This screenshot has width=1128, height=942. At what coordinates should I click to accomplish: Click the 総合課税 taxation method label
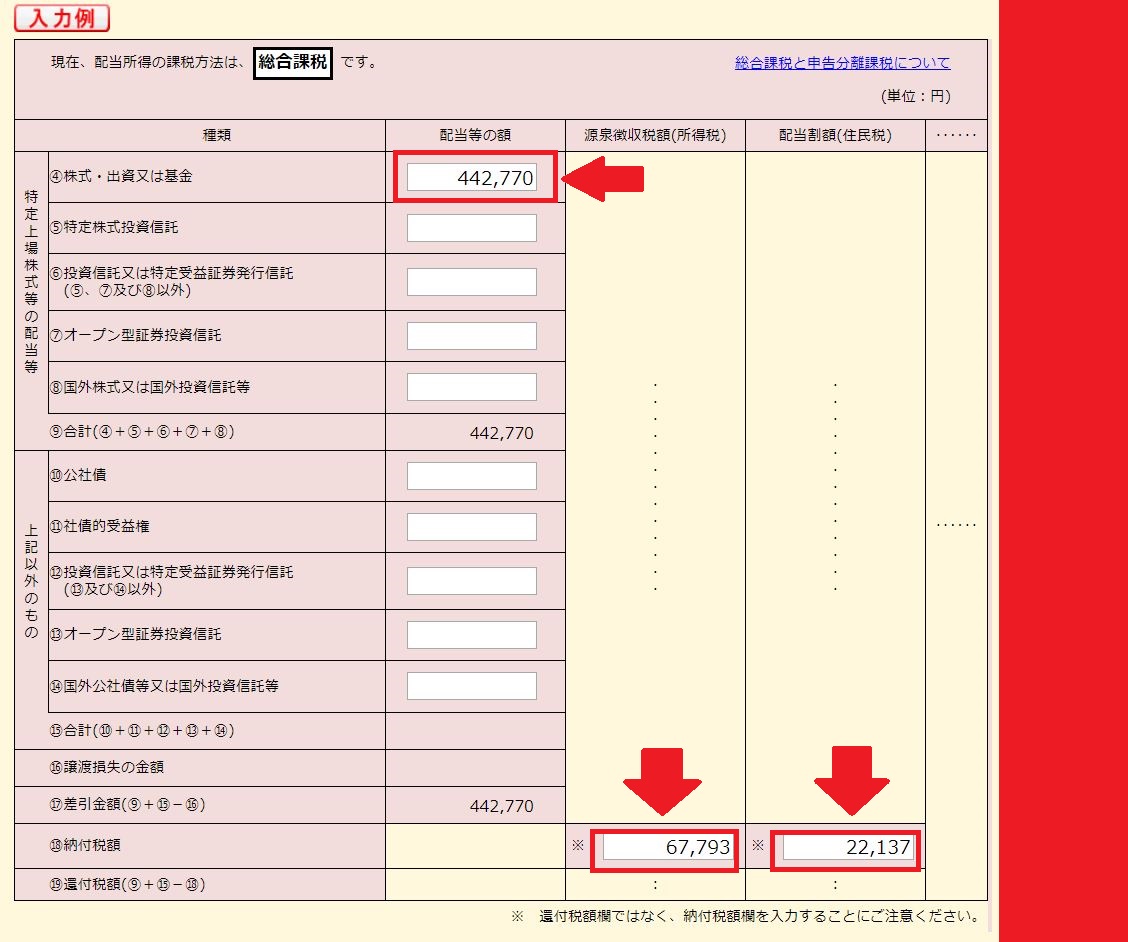pyautogui.click(x=293, y=63)
